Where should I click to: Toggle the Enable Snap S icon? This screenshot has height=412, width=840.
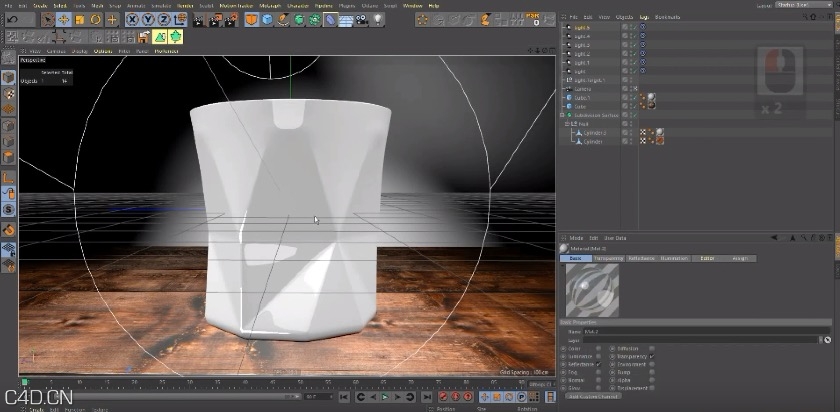click(x=9, y=209)
